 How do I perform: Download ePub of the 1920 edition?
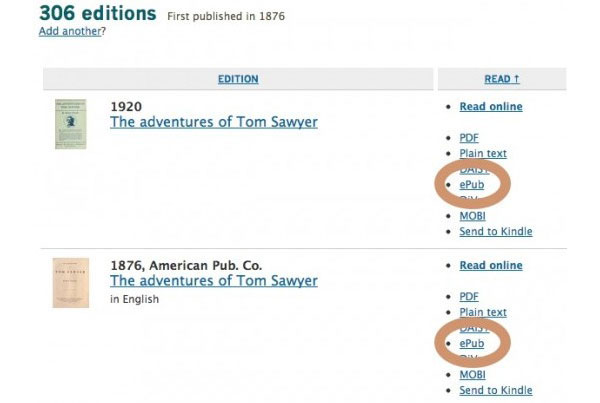pos(472,185)
